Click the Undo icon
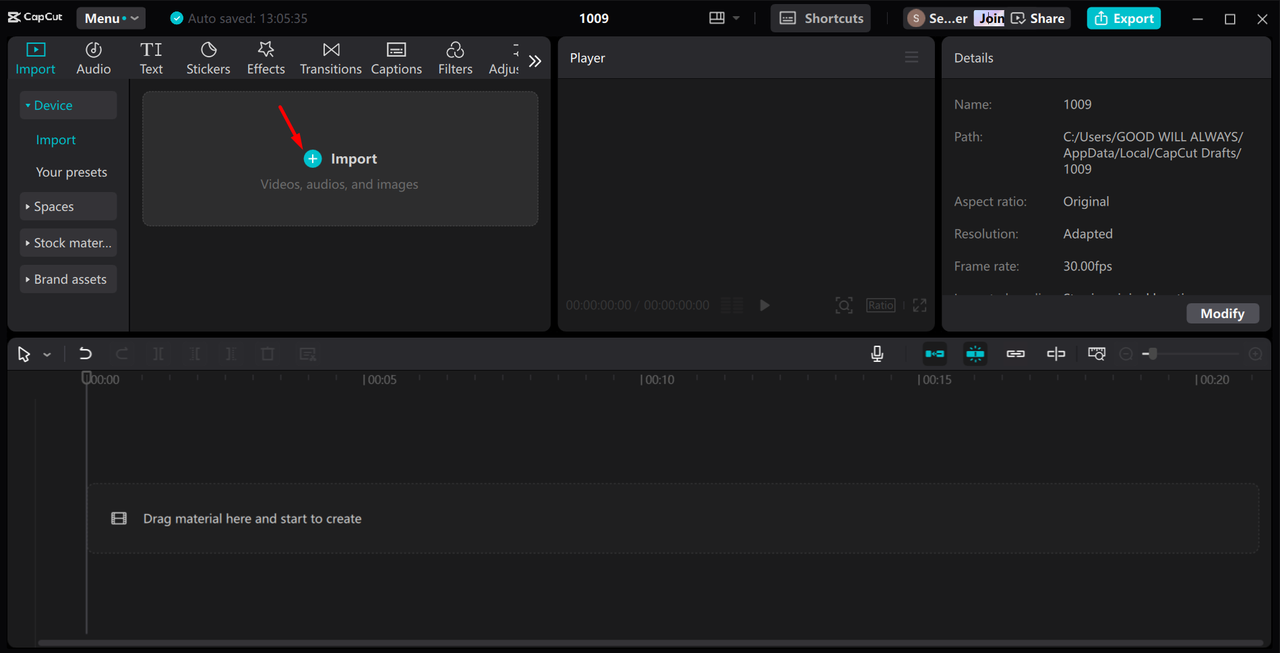 (x=85, y=354)
